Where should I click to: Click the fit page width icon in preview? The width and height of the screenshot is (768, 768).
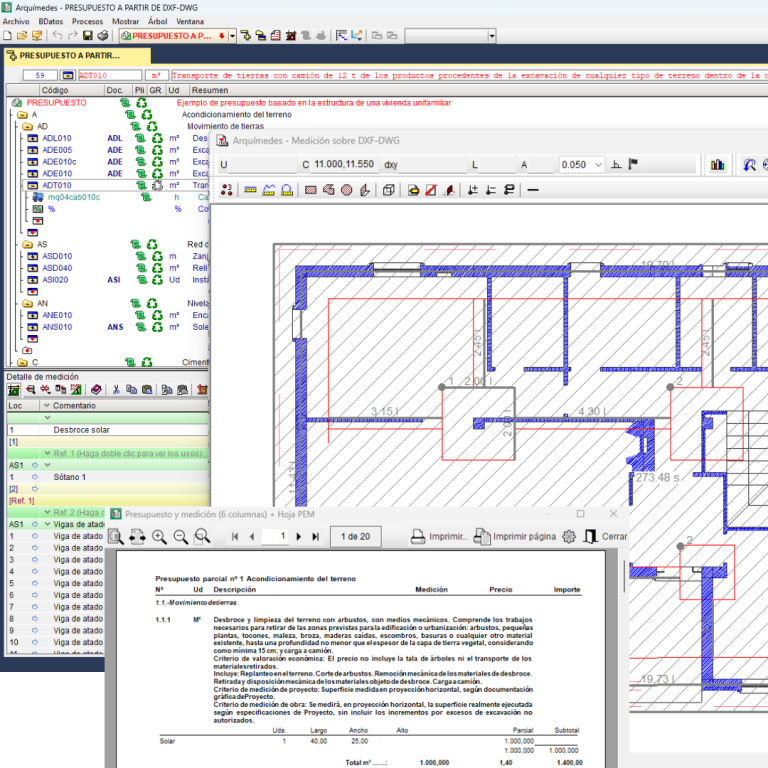tap(137, 537)
